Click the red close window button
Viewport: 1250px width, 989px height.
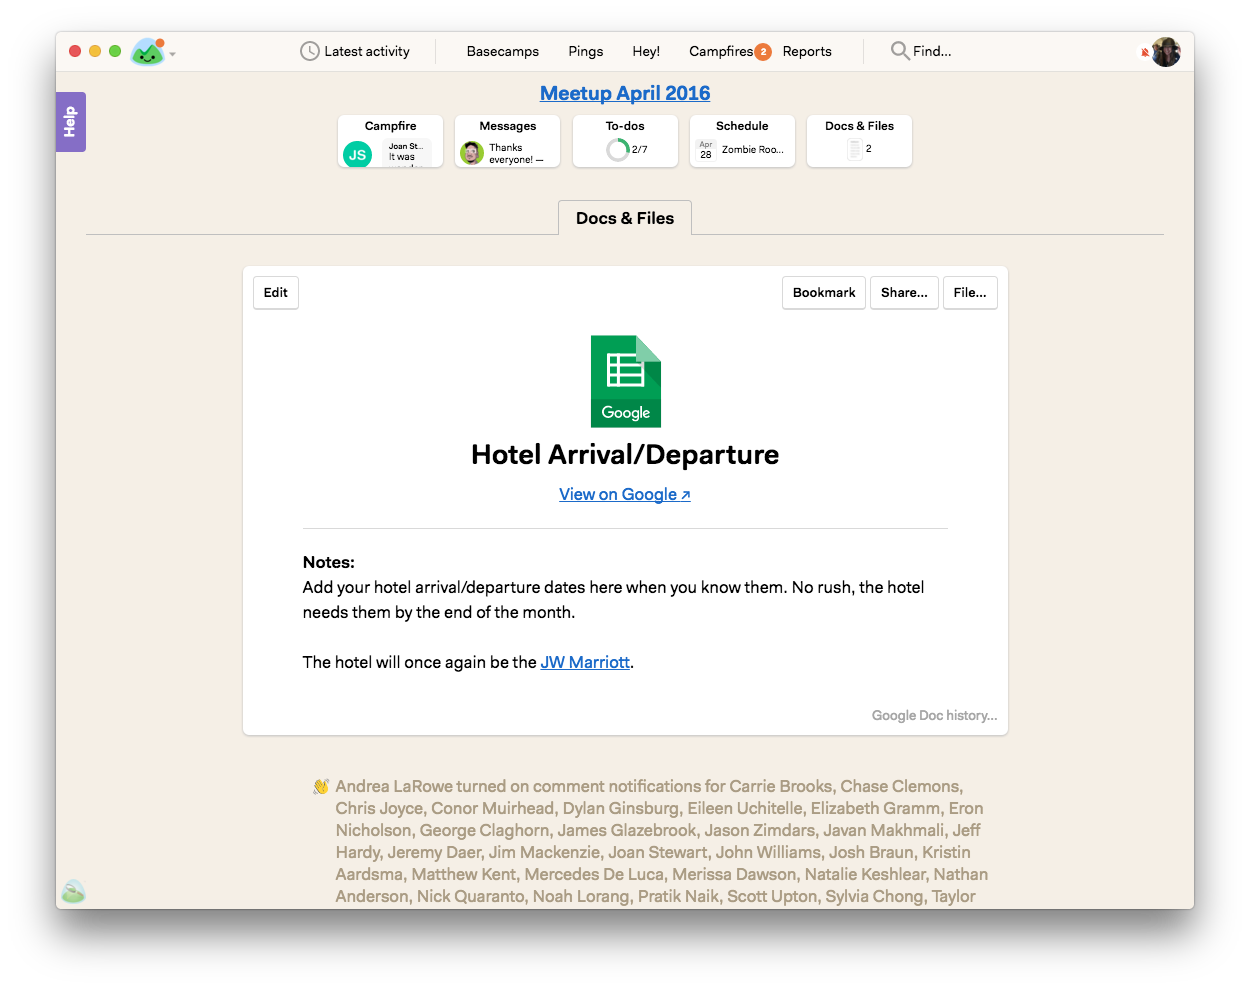75,51
